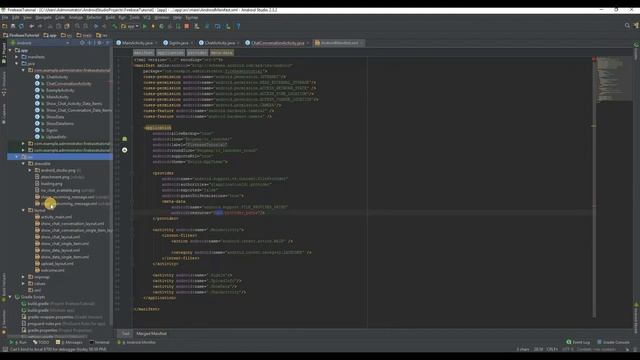Click the Save All toolbar icon
Image resolution: width=640 pixels, height=360 pixels.
click(13, 26)
